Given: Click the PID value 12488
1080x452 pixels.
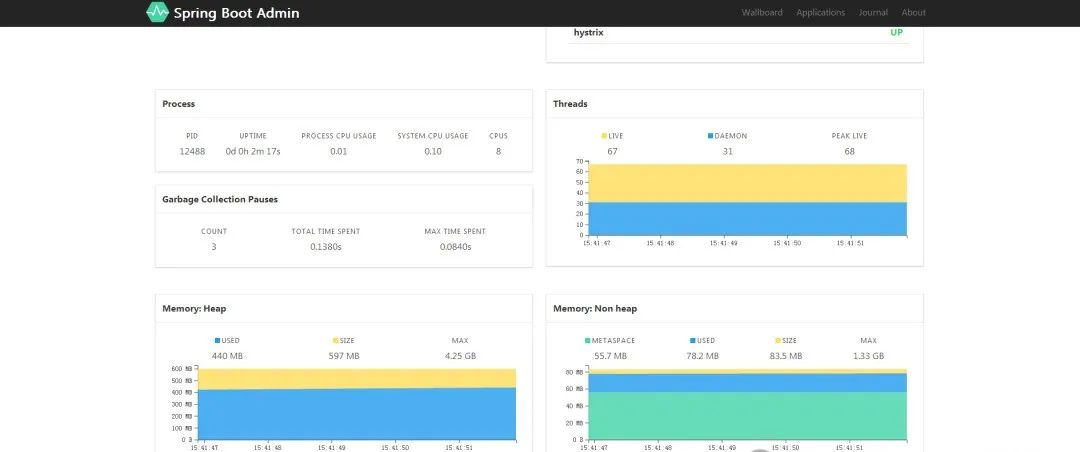Looking at the screenshot, I should (x=192, y=152).
